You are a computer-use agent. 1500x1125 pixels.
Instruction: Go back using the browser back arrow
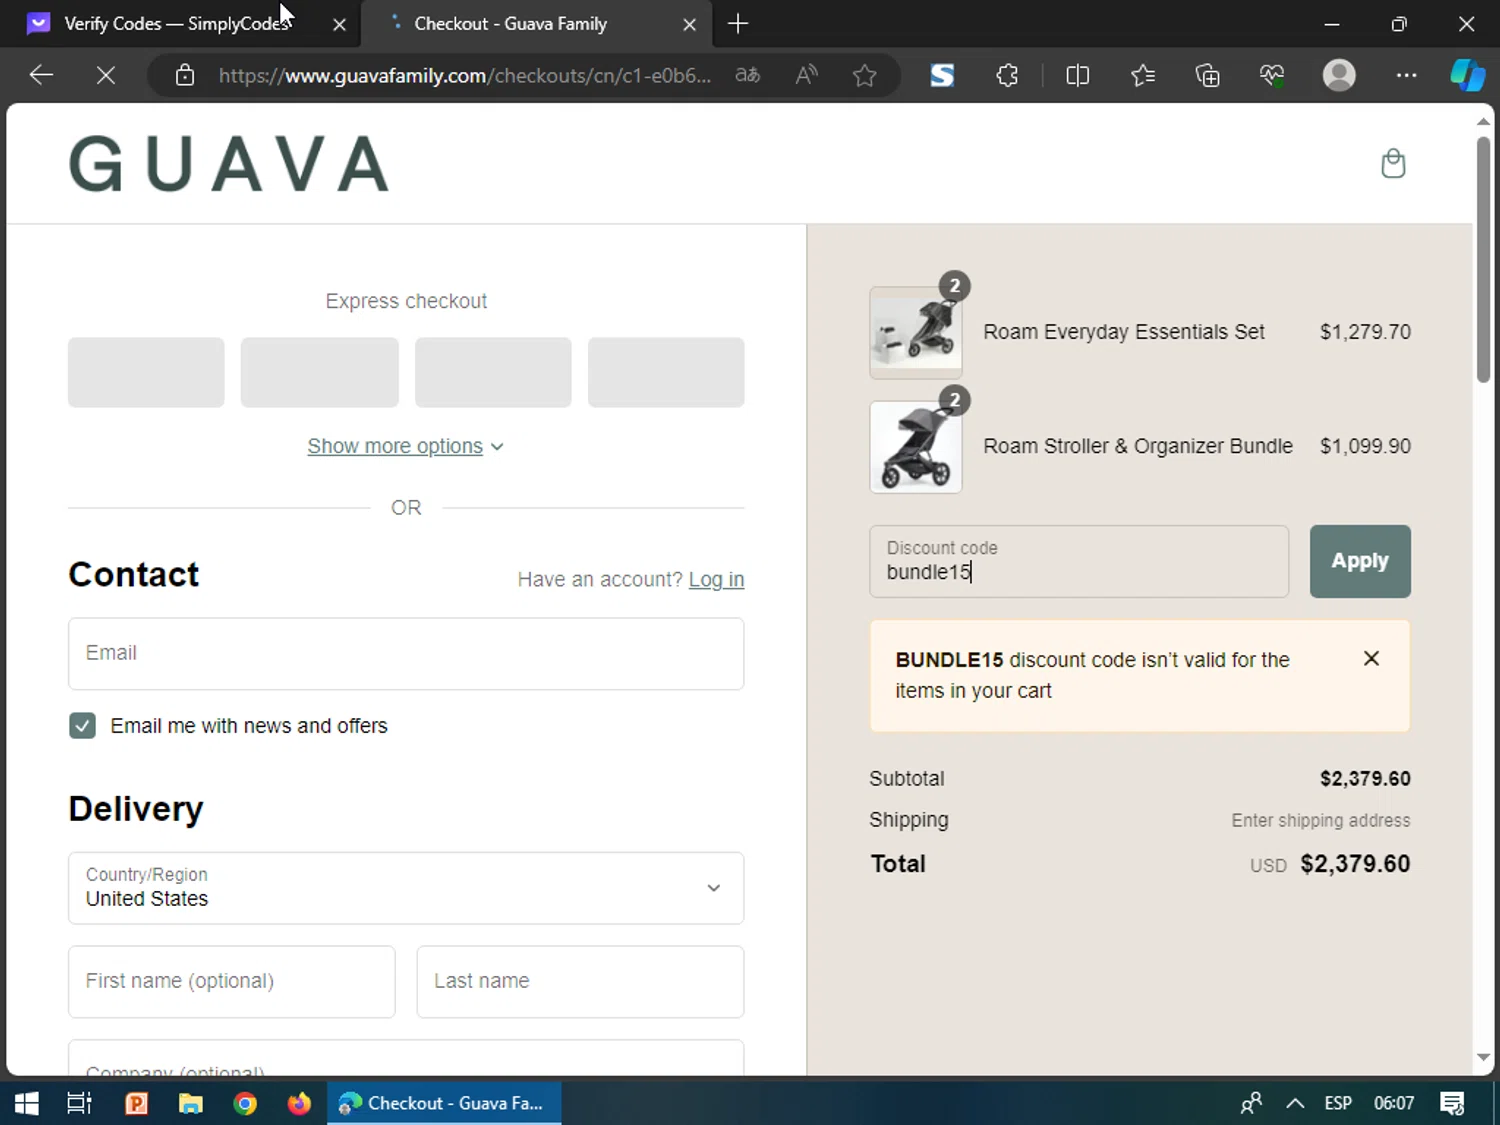click(x=41, y=75)
